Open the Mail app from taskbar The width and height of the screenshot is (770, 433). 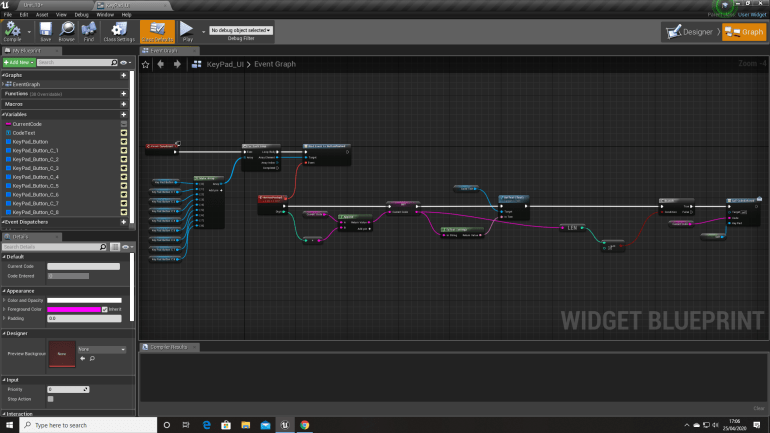265,425
